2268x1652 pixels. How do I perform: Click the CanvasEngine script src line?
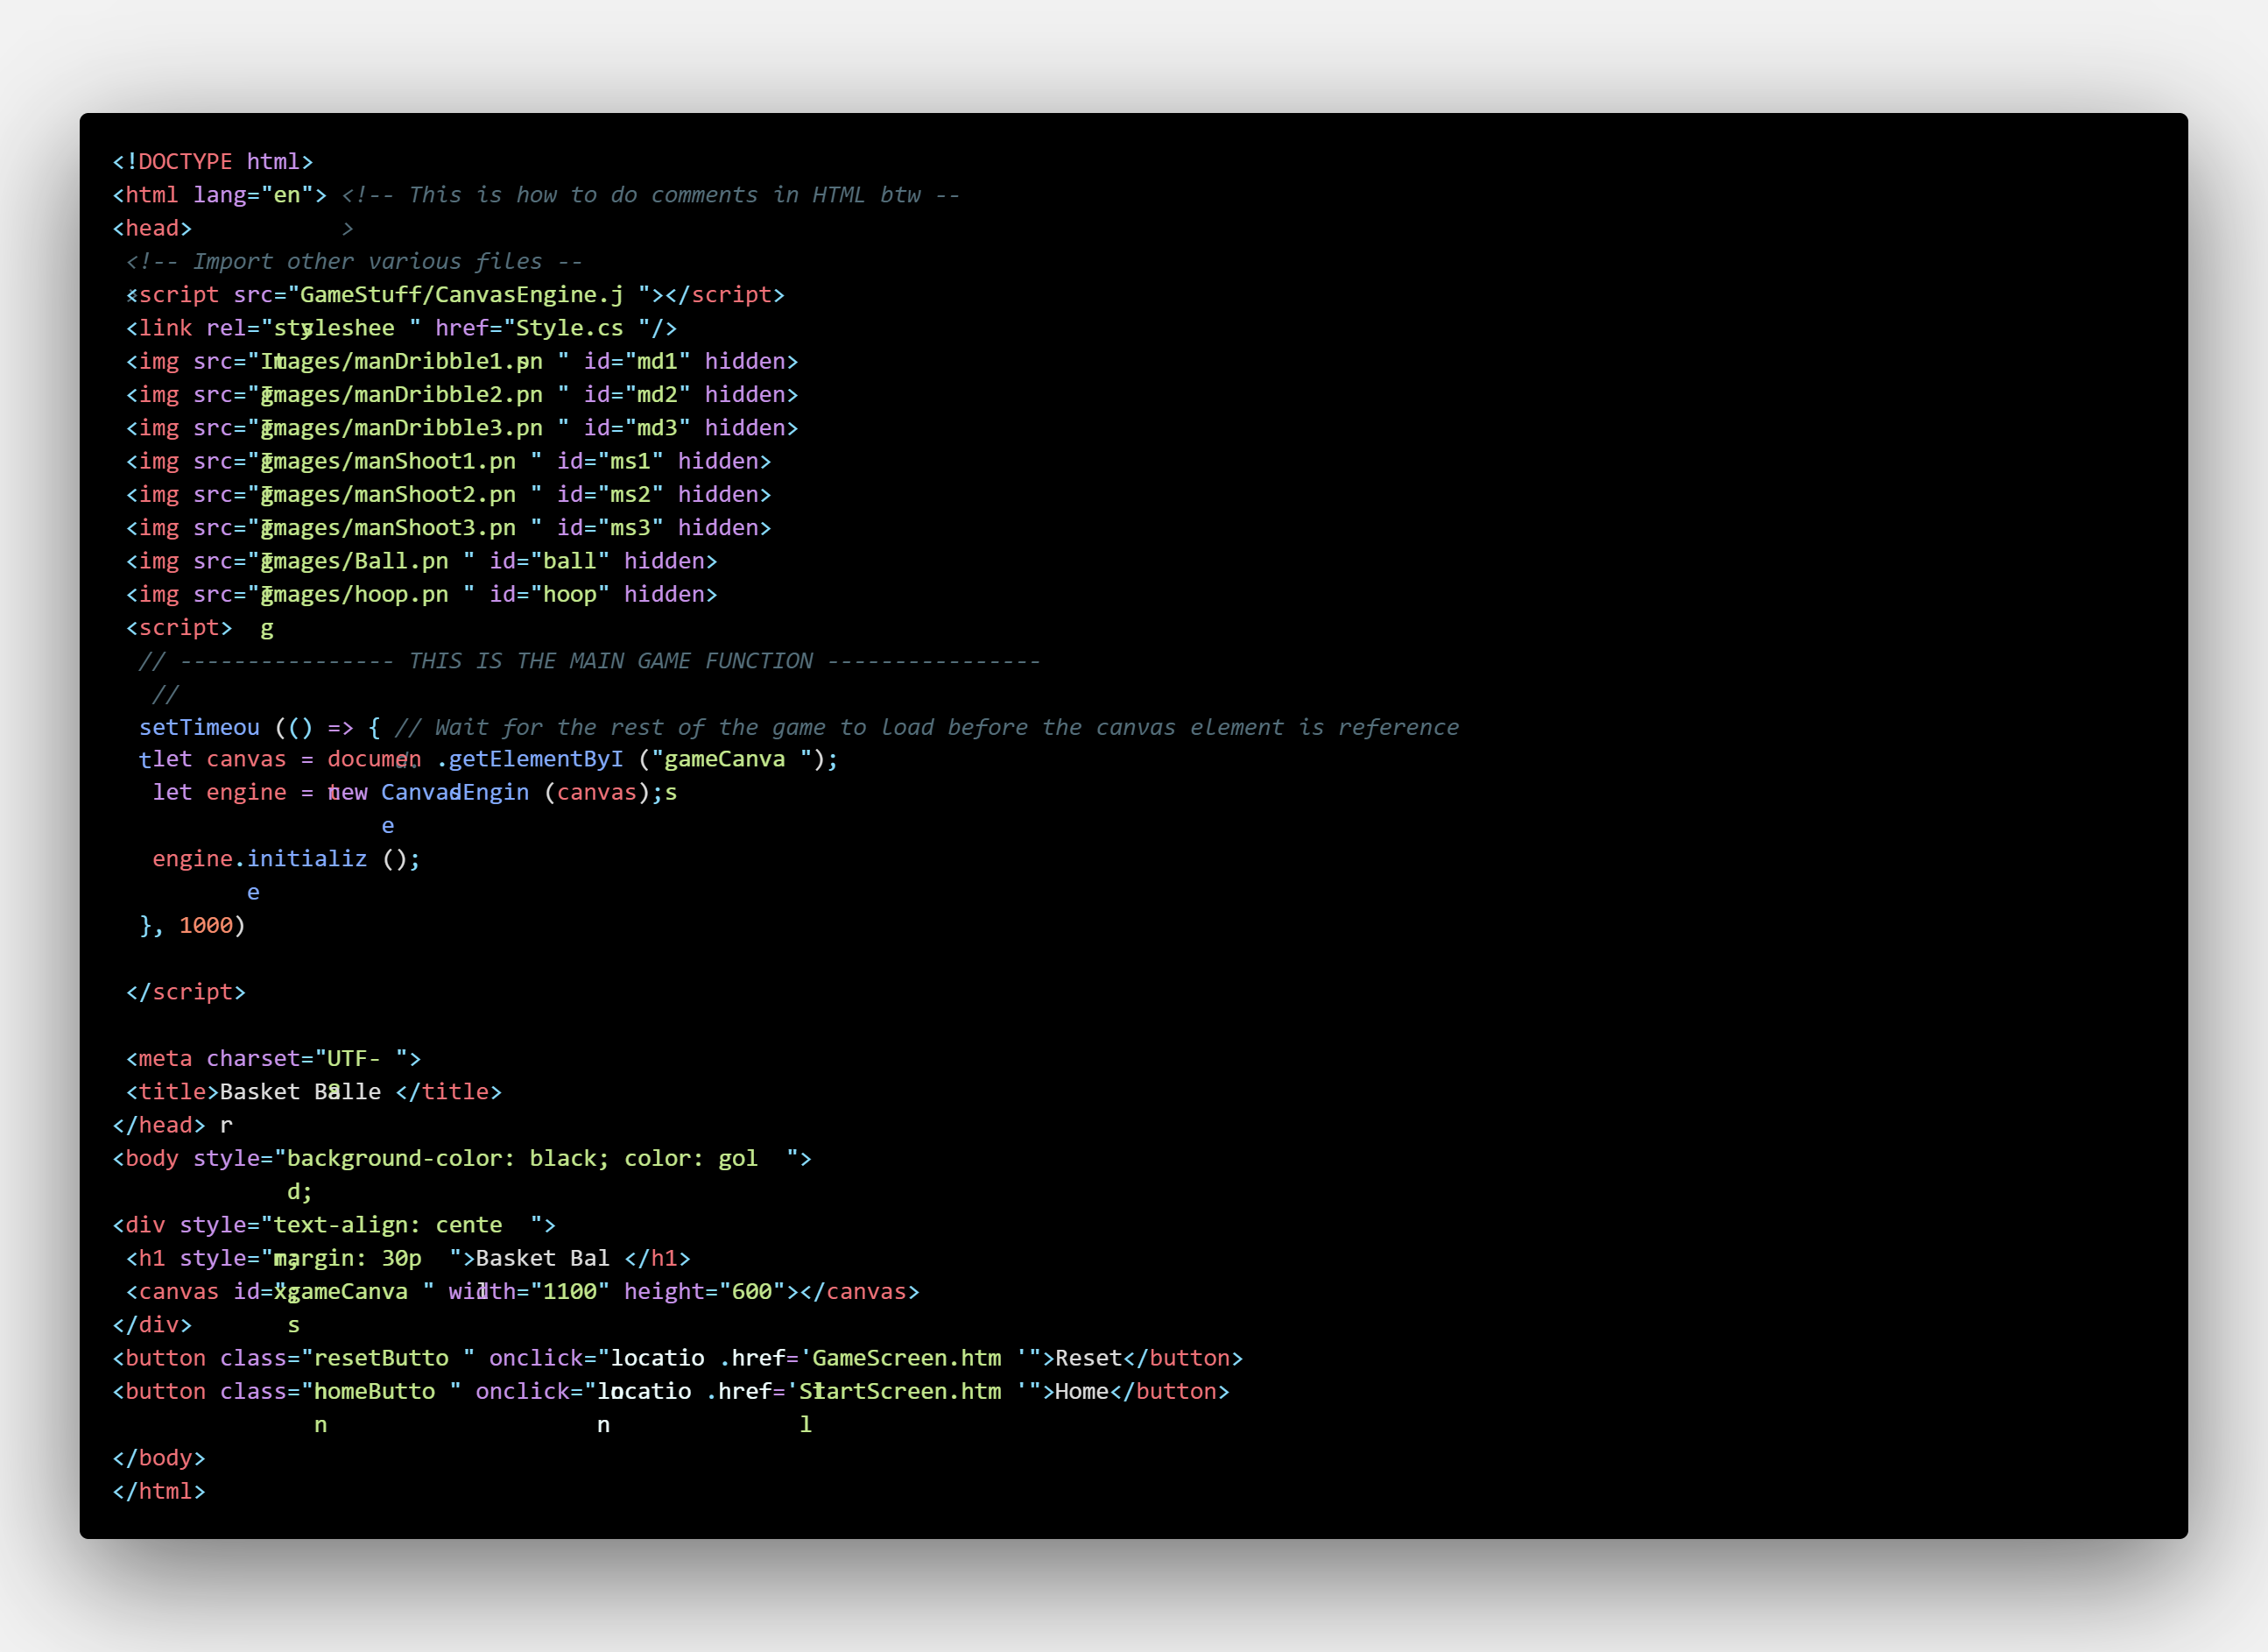click(x=455, y=295)
